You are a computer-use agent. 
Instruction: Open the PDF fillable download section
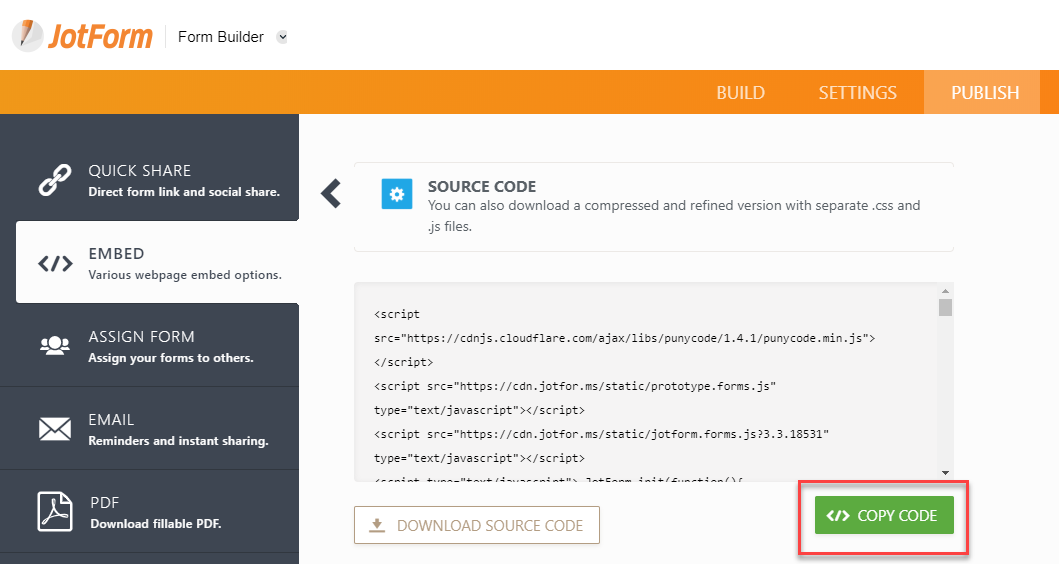tap(149, 512)
